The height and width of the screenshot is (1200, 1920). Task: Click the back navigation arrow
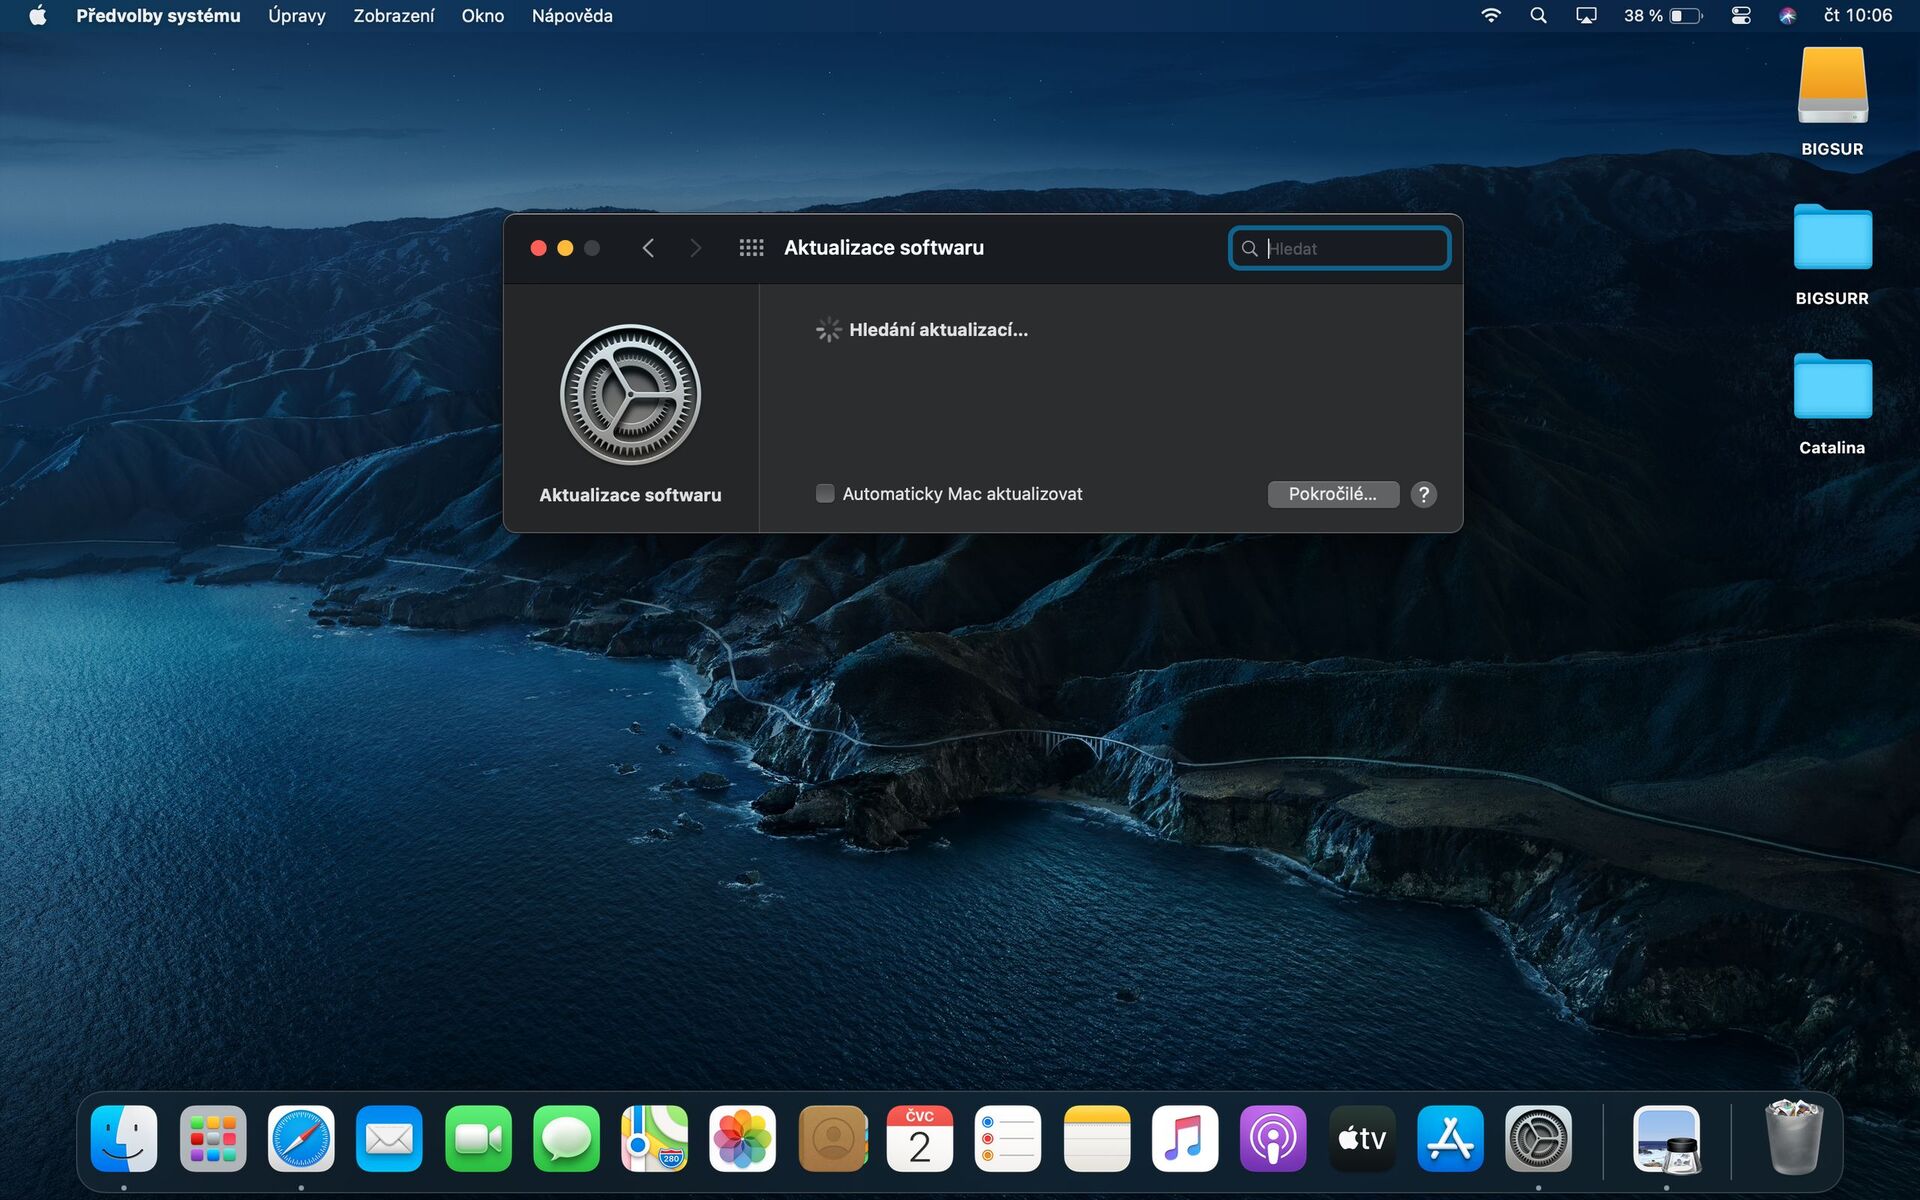click(648, 247)
